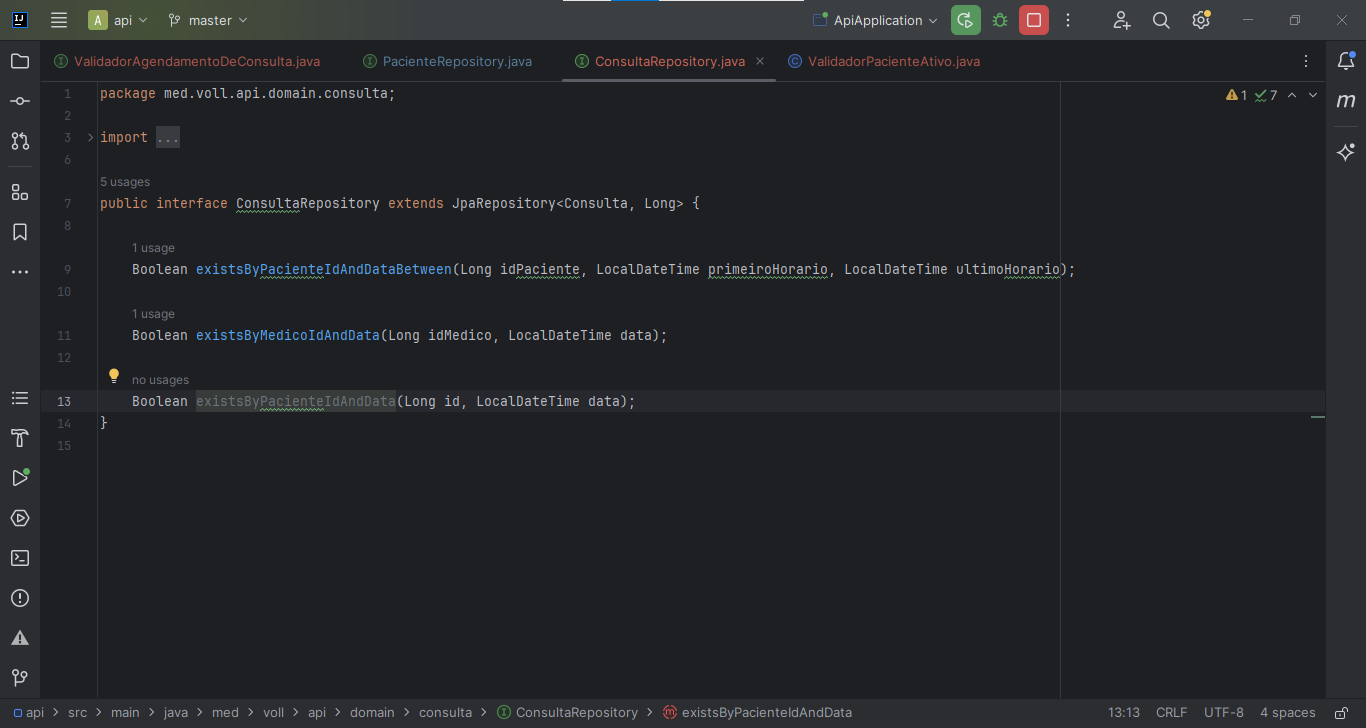1366x728 pixels.
Task: Open the warning triangle tool window in sidebar
Action: tap(20, 638)
